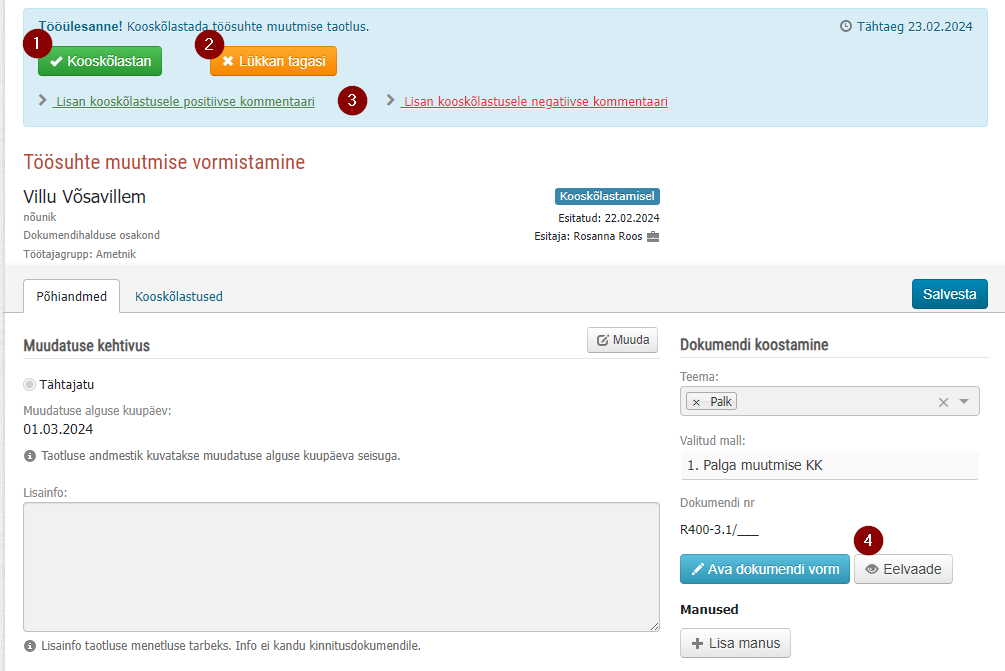Viewport: 1005px width, 671px height.
Task: Open the Teema dropdown arrow
Action: click(x=964, y=401)
